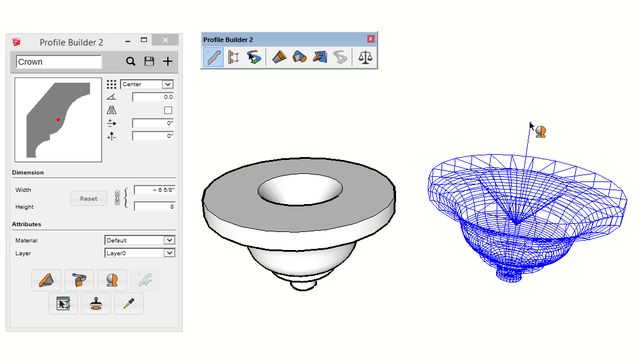Screen dimensions: 640x360
Task: Select the solid grey bowl model
Action: (x=298, y=223)
